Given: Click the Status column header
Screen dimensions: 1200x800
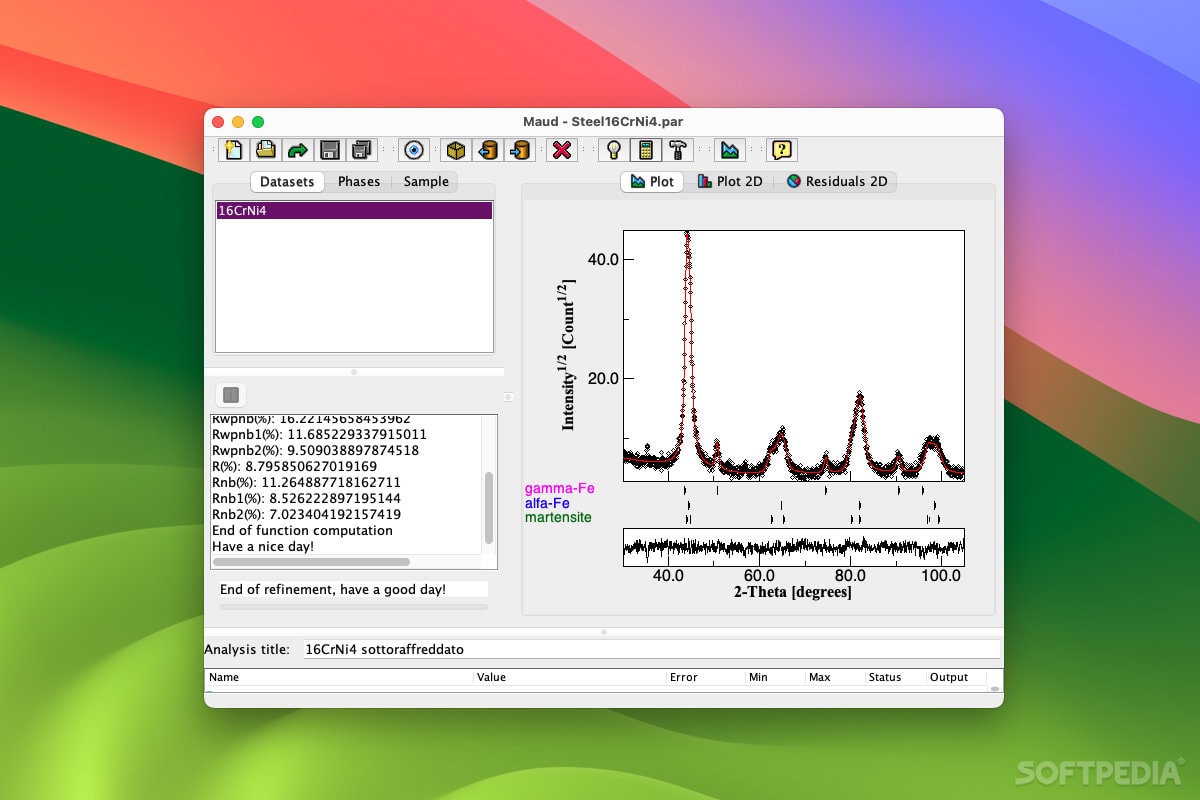Looking at the screenshot, I should tap(896, 677).
